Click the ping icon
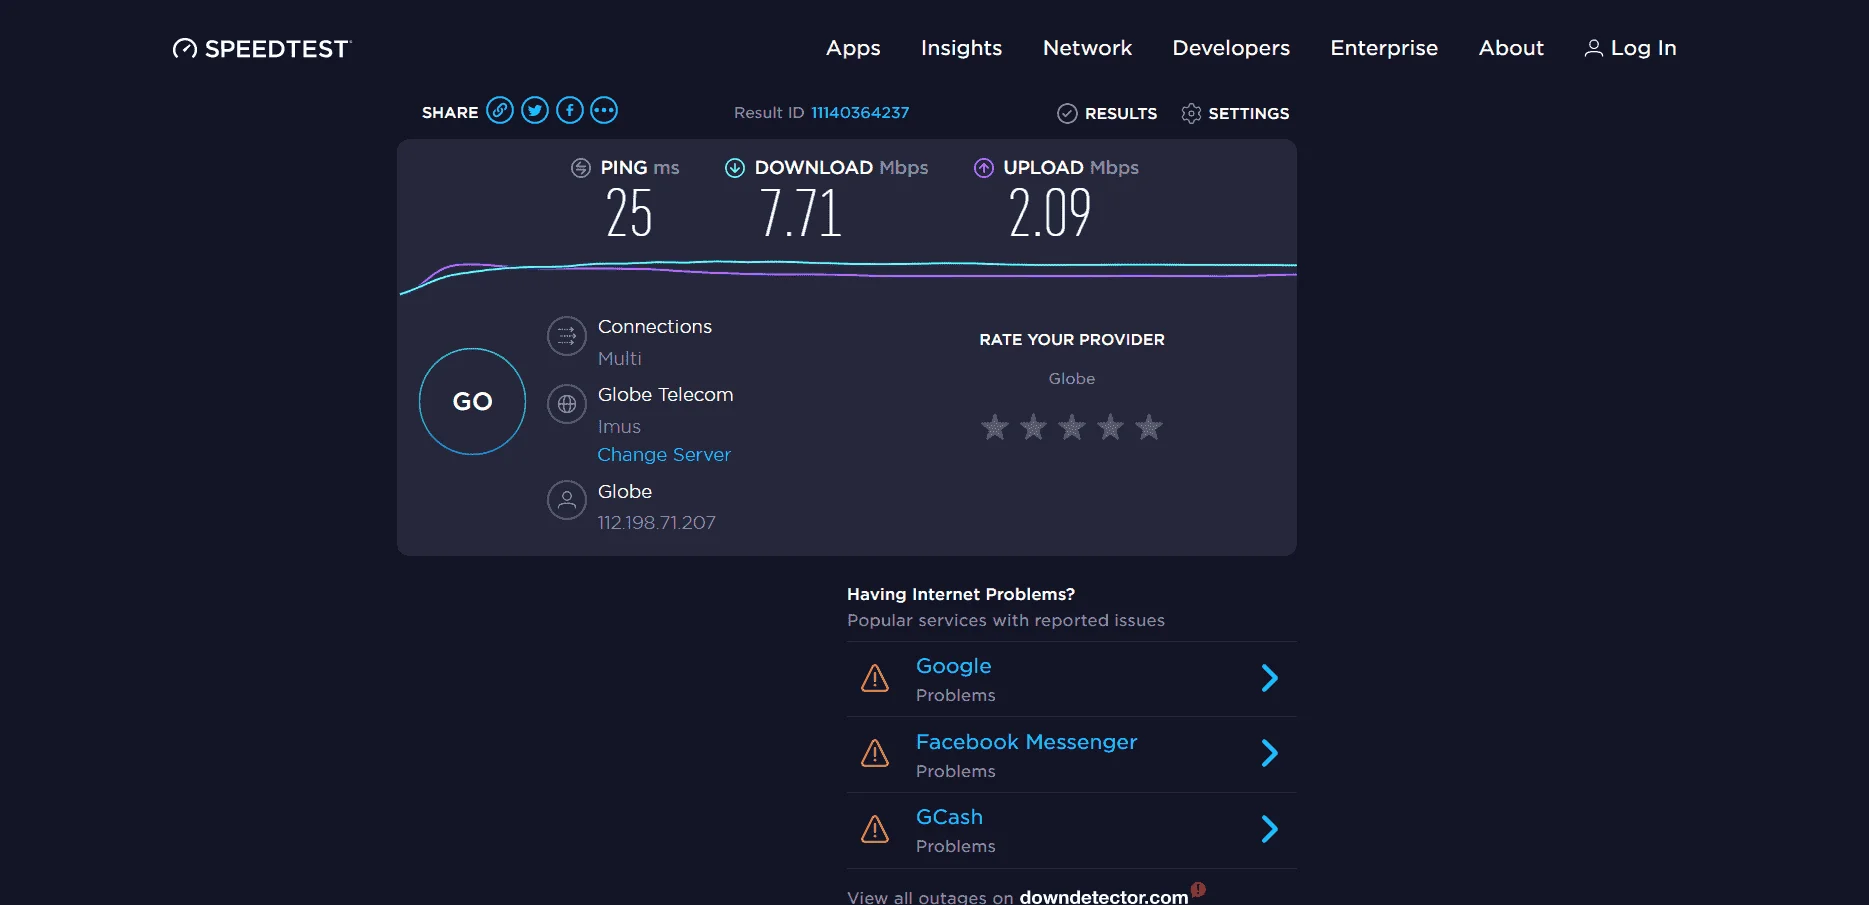 581,168
